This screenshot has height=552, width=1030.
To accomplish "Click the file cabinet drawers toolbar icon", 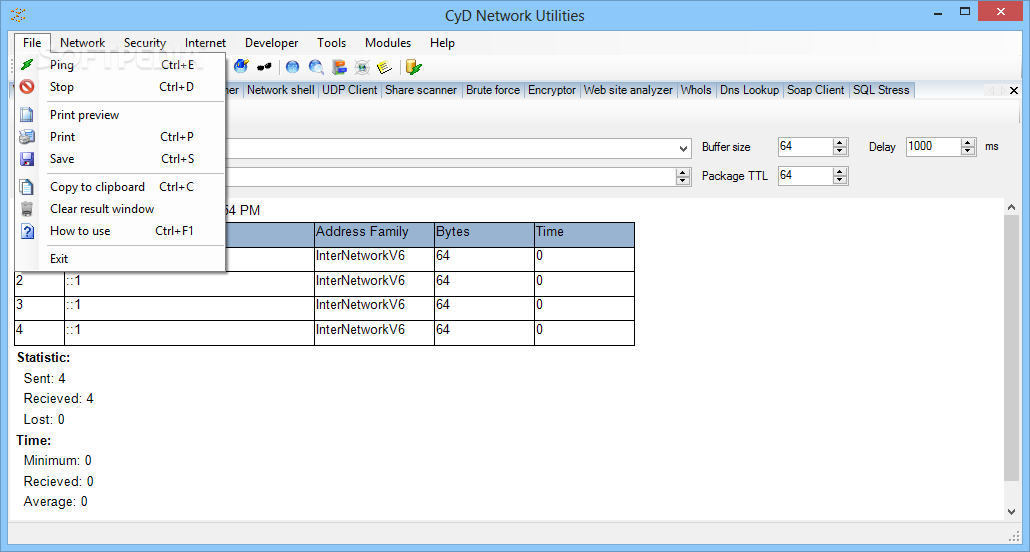I will pyautogui.click(x=339, y=67).
